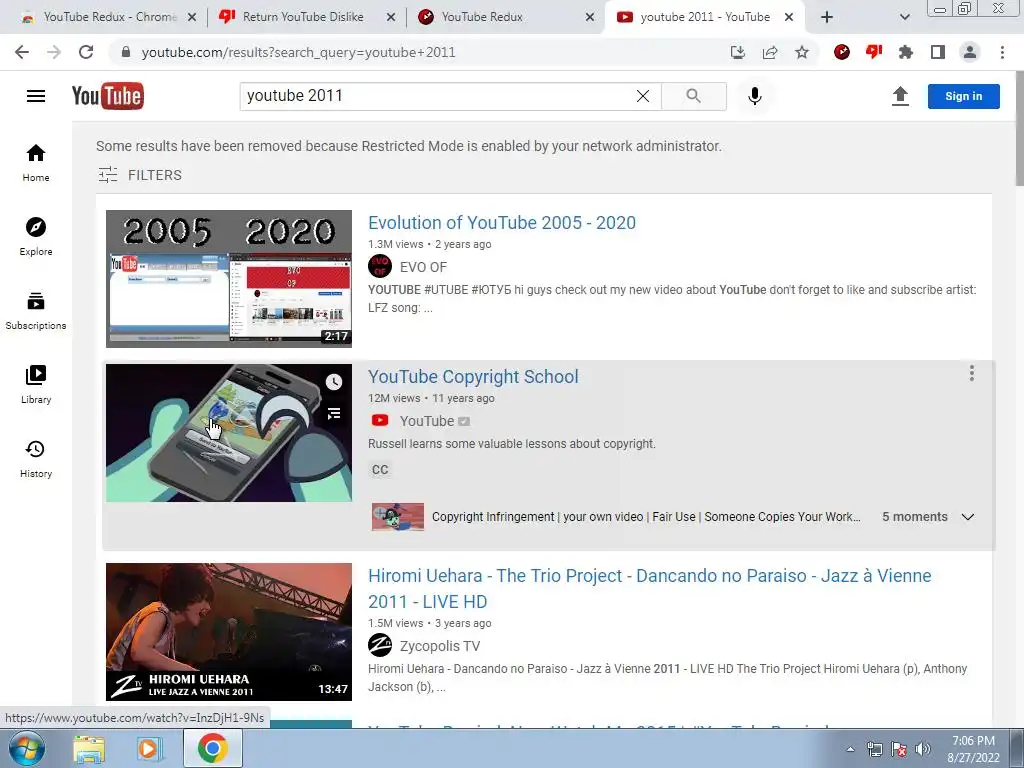Click the Watch Later clock on Copyright School thumbnail
Viewport: 1024px width, 768px height.
[x=334, y=382]
